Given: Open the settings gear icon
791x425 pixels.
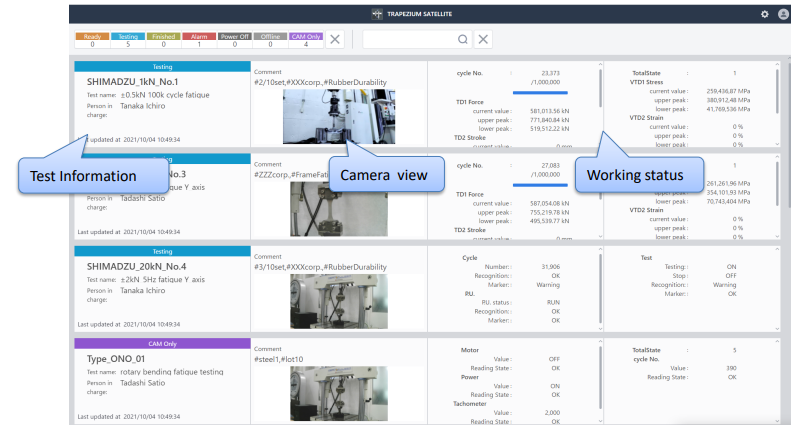Looking at the screenshot, I should pyautogui.click(x=765, y=15).
